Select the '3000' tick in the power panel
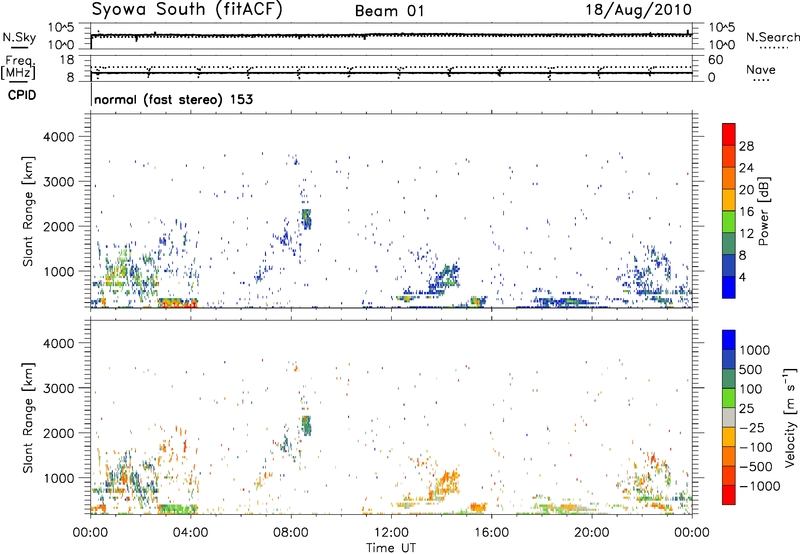 [x=58, y=182]
